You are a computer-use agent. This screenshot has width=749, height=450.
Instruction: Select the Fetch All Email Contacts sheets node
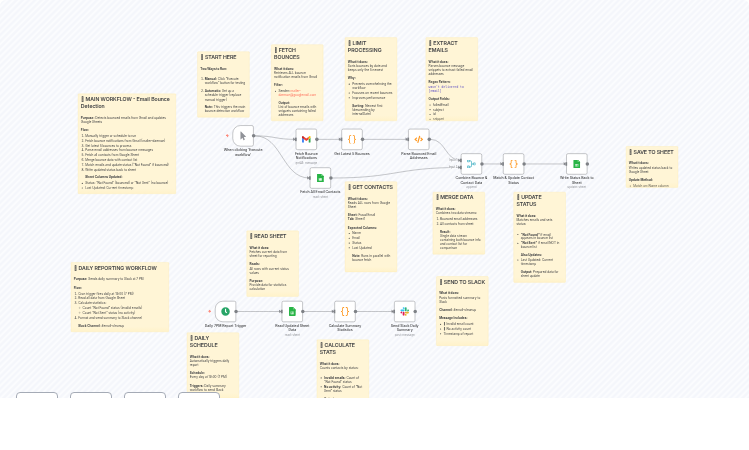[x=320, y=178]
